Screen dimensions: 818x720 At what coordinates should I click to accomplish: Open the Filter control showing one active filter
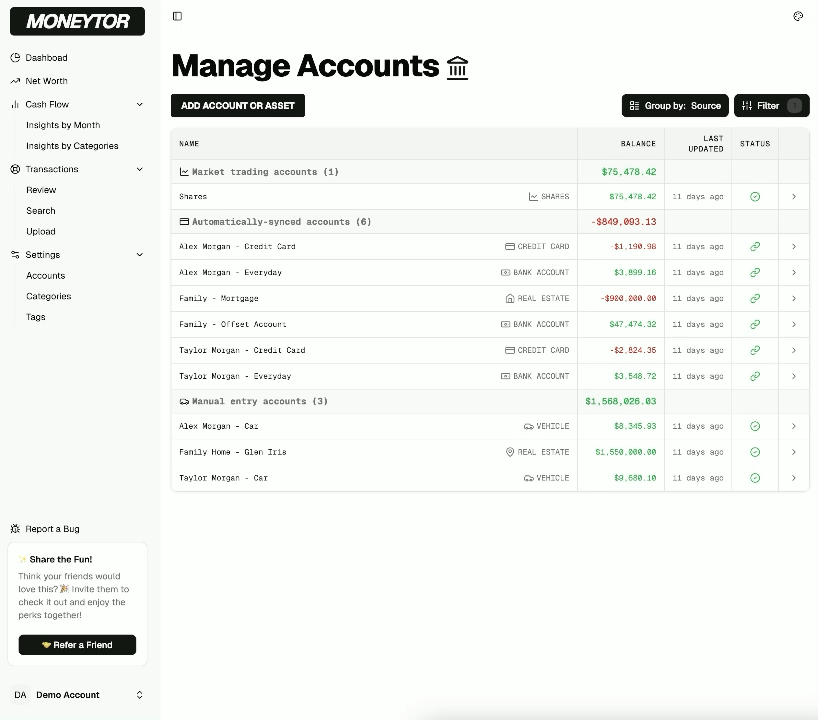pyautogui.click(x=771, y=105)
